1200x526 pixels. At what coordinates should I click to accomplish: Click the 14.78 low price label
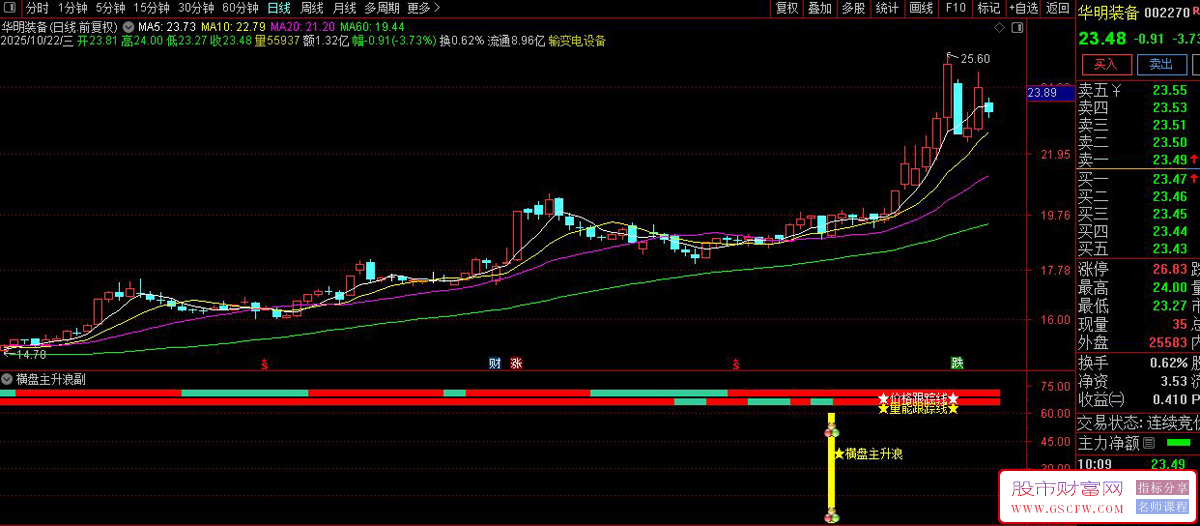tap(31, 353)
